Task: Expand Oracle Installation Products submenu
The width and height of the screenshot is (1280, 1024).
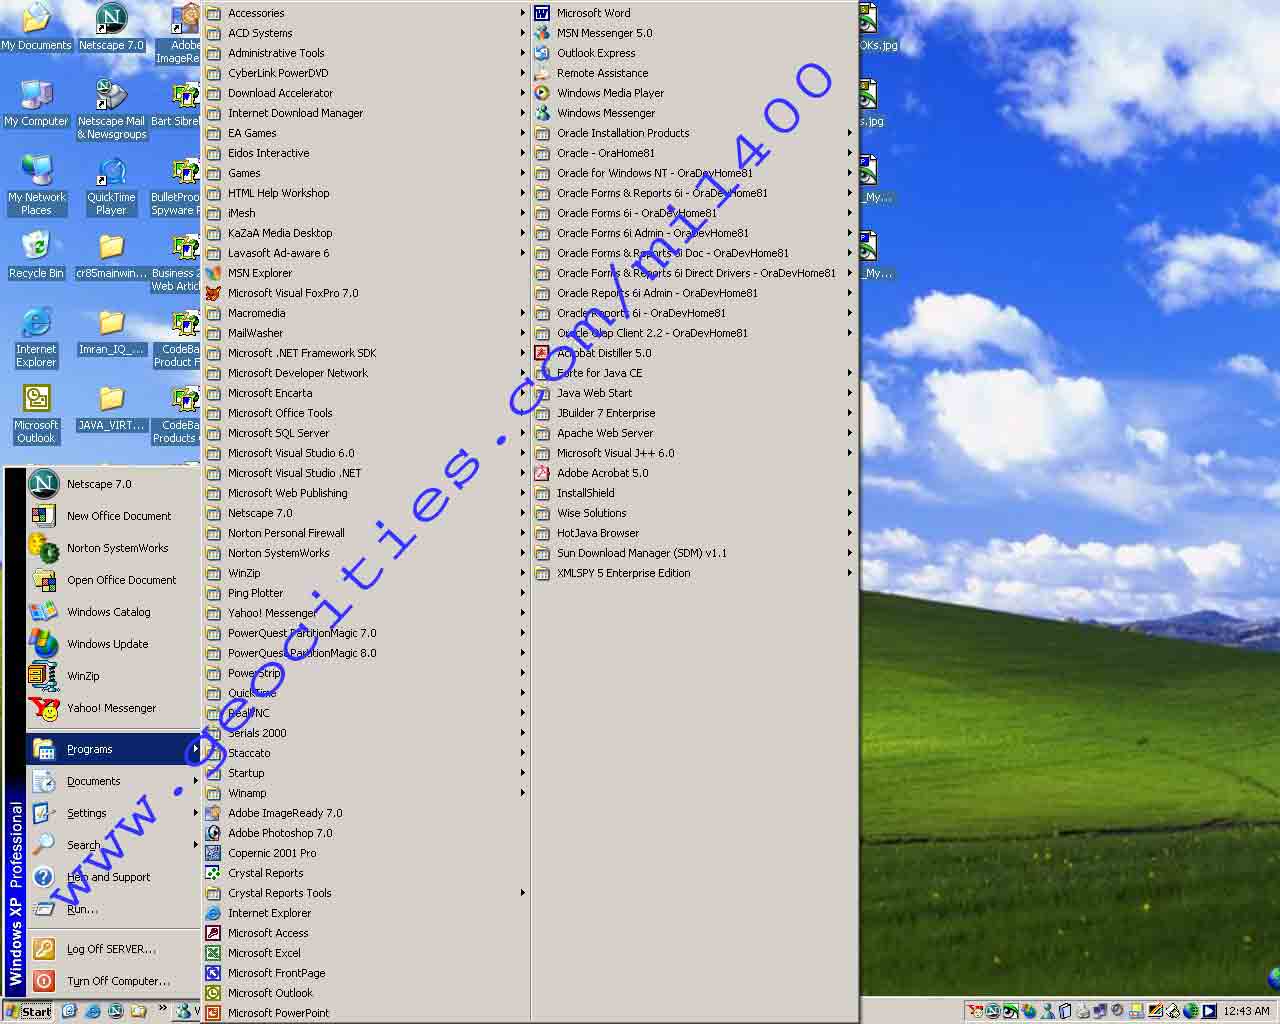Action: coord(695,133)
